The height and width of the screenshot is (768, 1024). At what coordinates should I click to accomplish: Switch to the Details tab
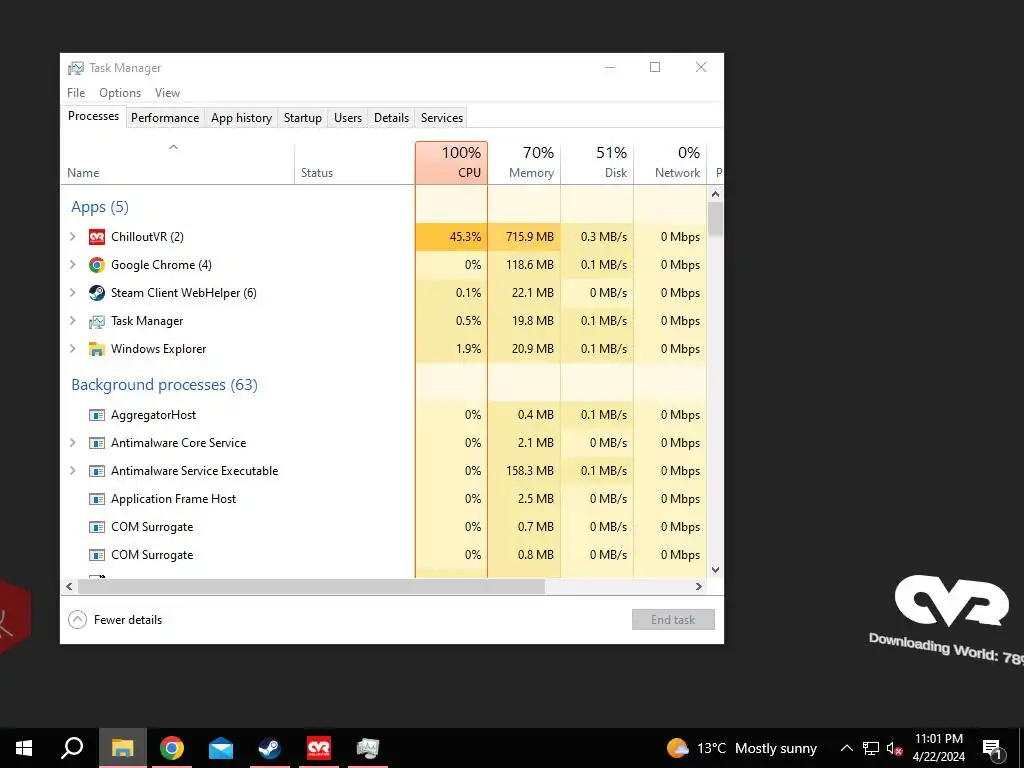pos(391,118)
